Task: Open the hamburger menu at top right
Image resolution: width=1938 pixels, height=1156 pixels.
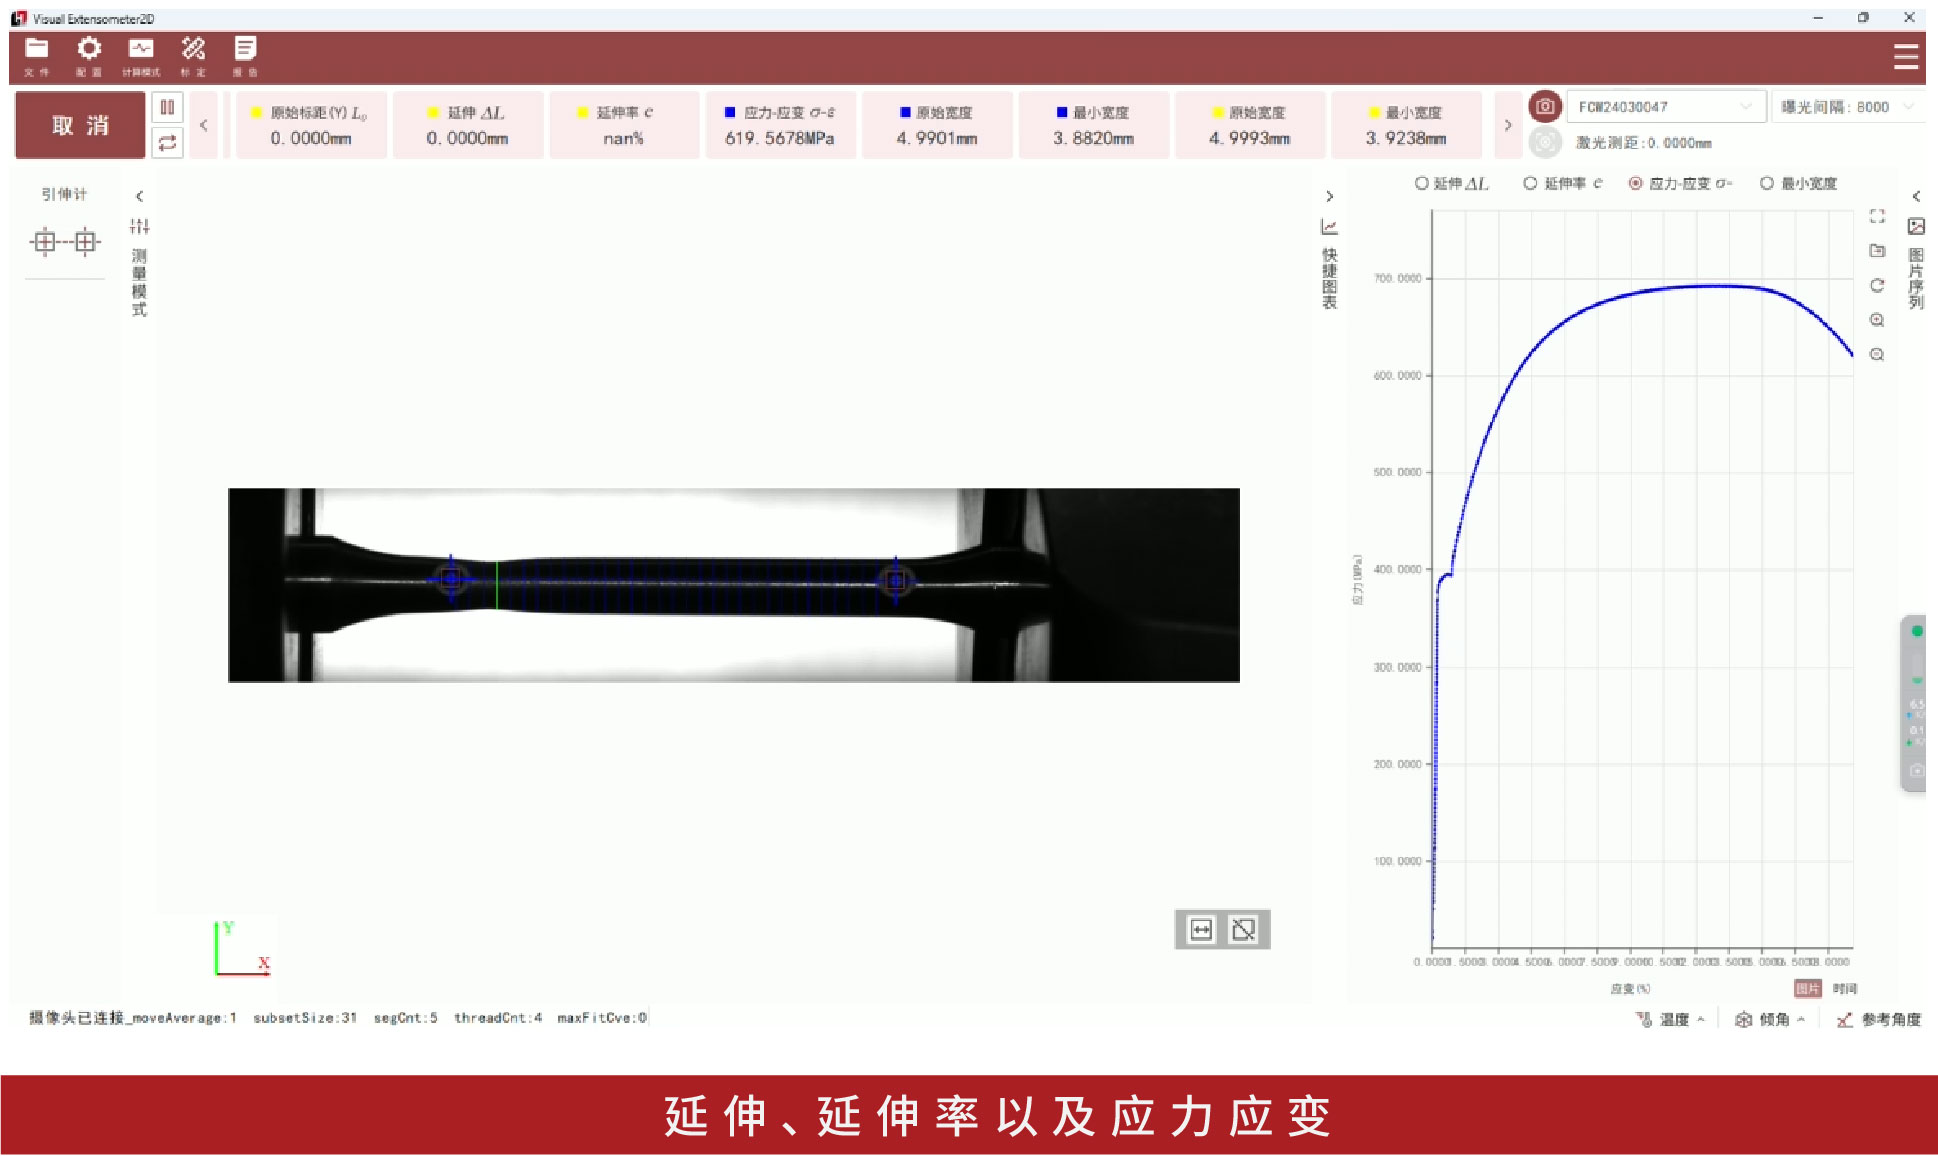Action: (x=1906, y=57)
